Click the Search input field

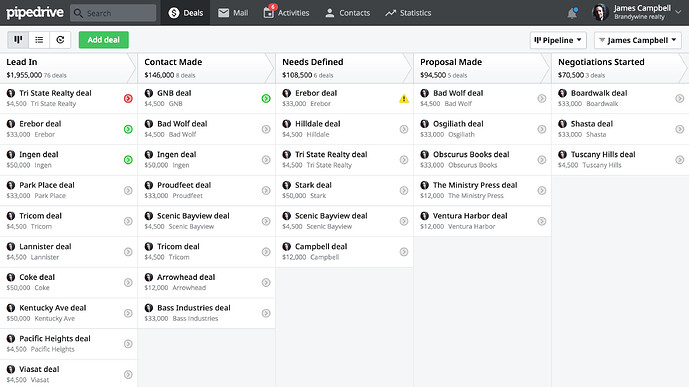point(113,13)
